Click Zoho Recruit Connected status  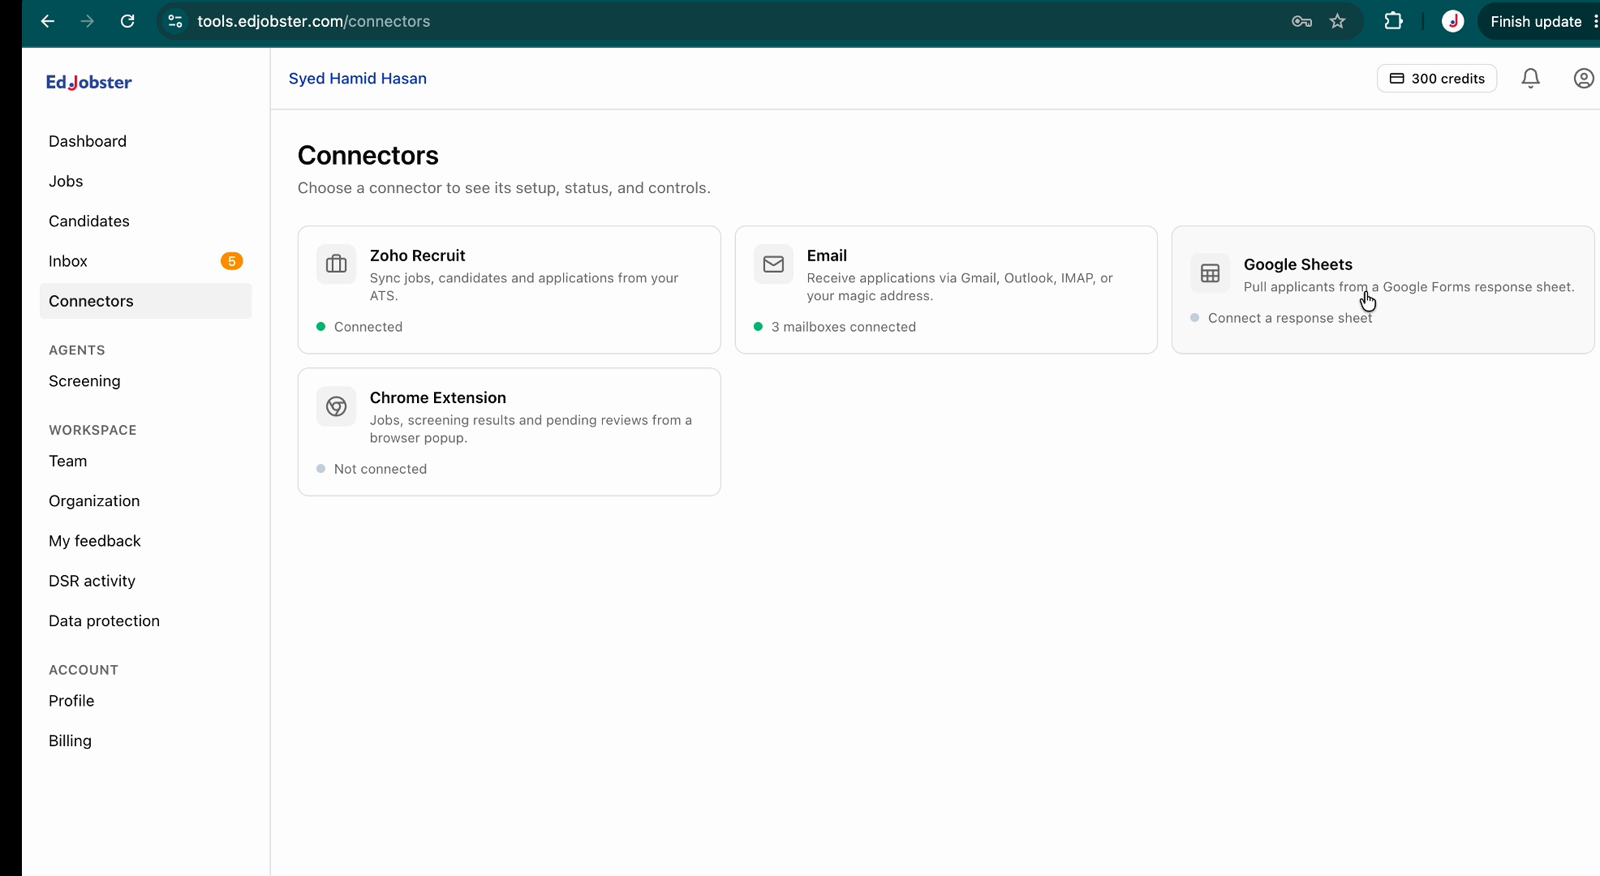tap(360, 327)
